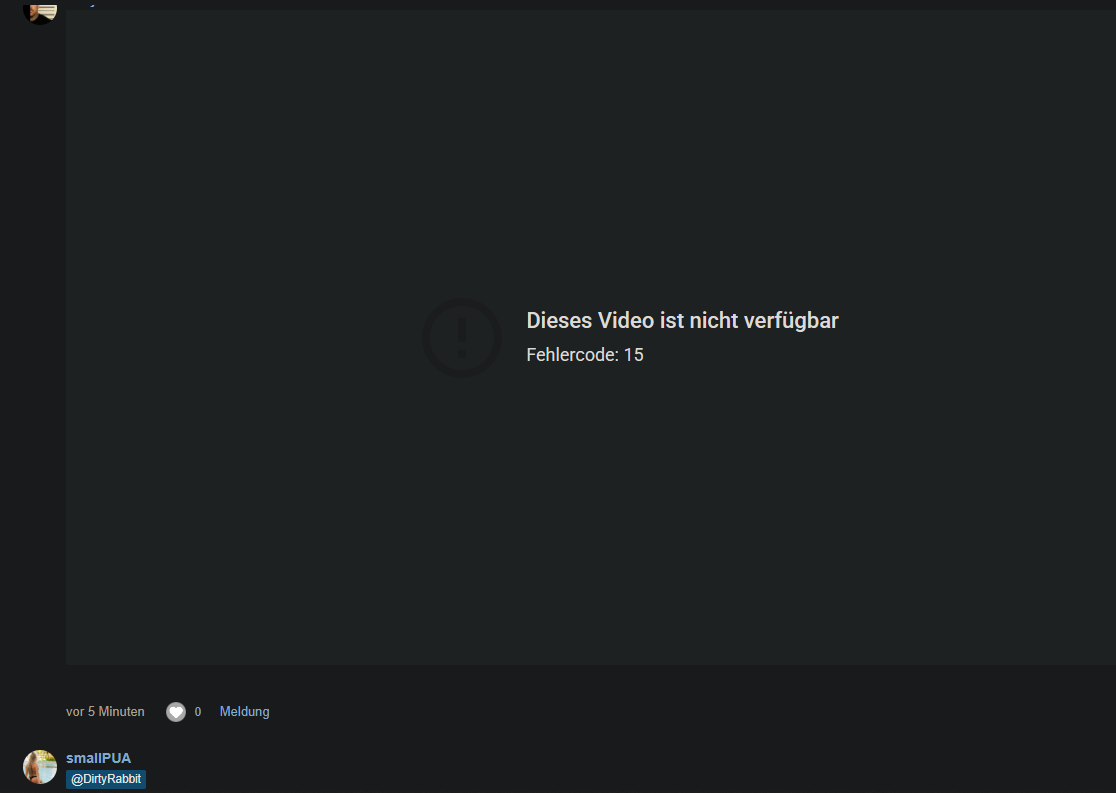1116x793 pixels.
Task: Open the smallPUA username link
Action: [x=98, y=758]
